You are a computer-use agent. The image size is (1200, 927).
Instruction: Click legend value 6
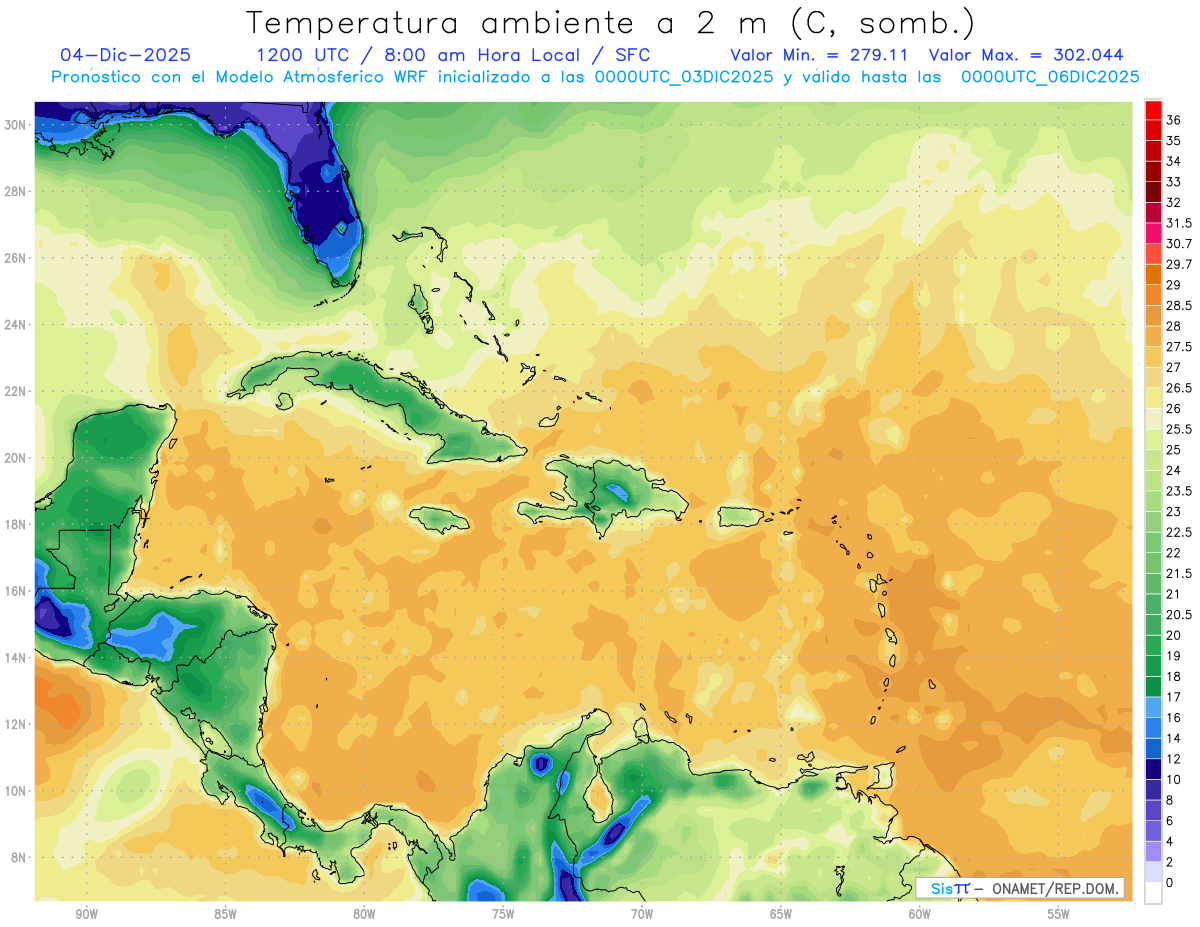click(x=1171, y=821)
